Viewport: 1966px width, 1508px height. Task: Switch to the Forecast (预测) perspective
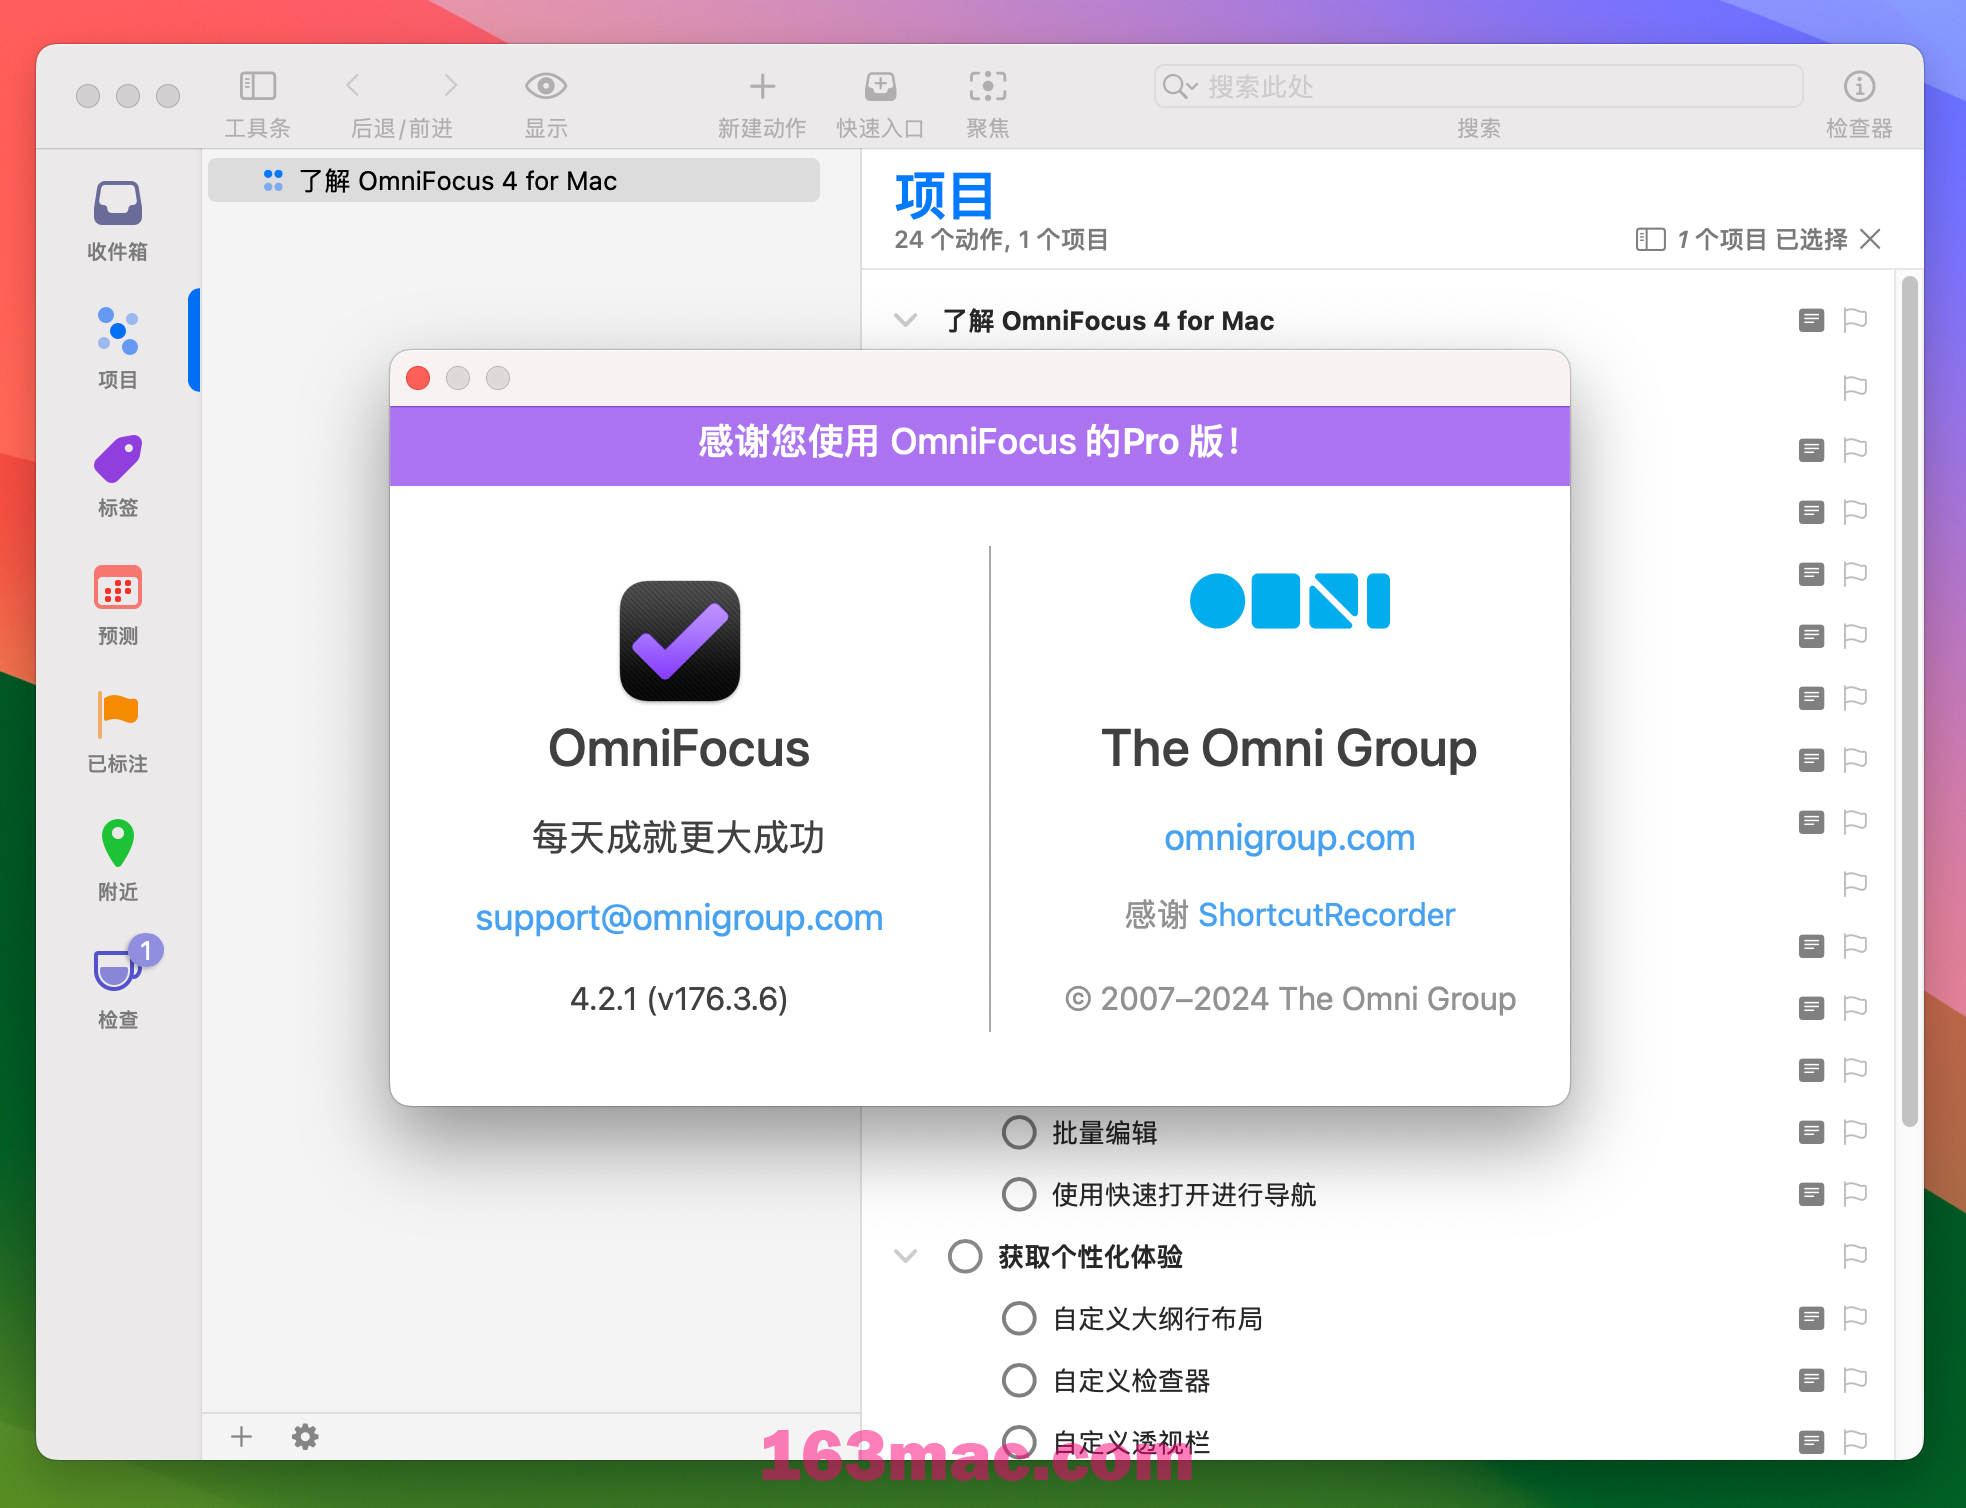click(118, 604)
